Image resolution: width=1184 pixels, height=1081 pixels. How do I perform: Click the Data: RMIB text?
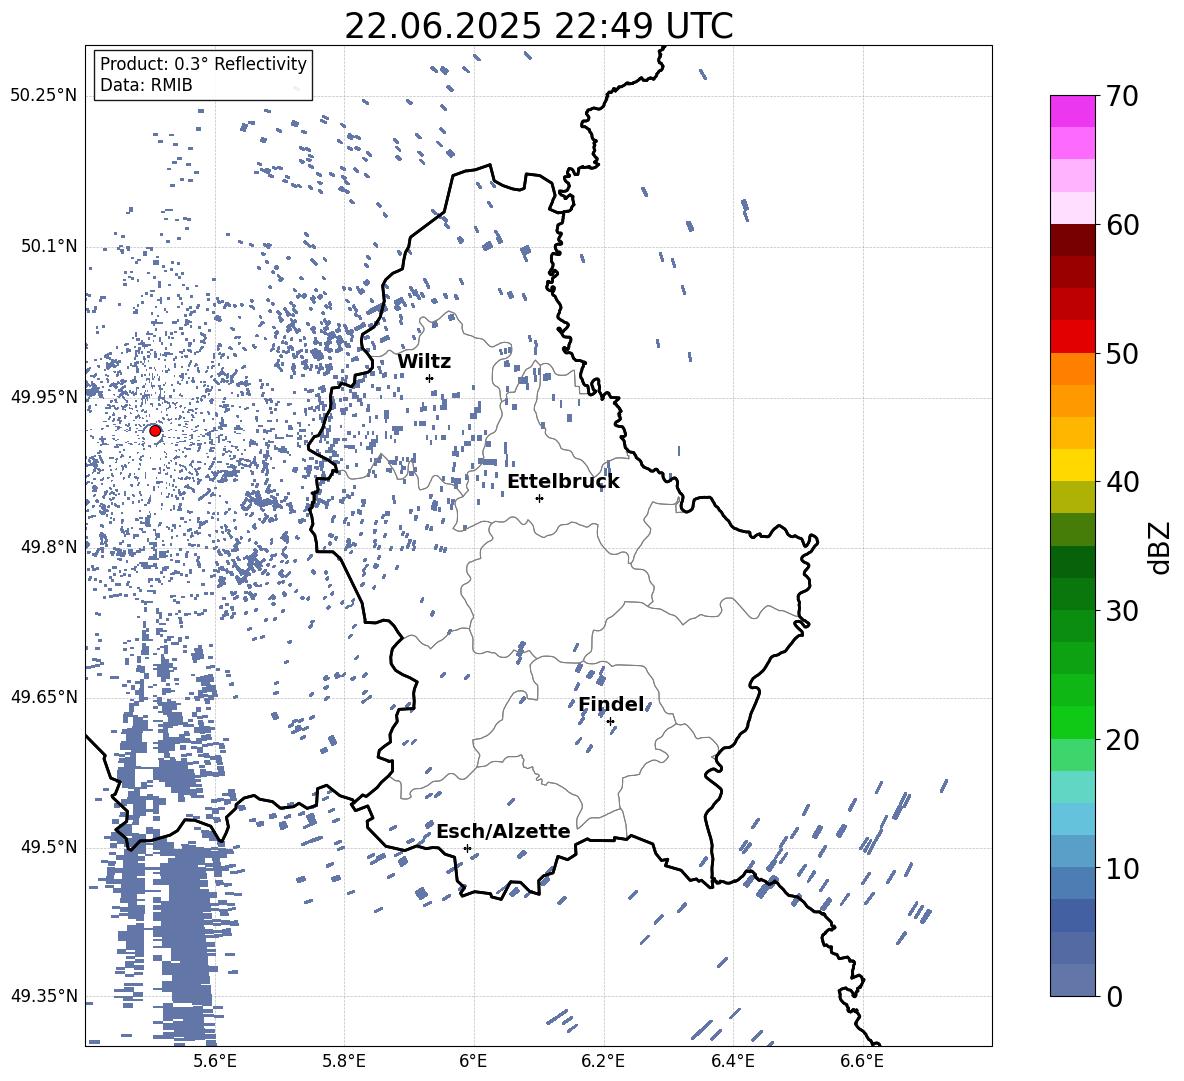click(146, 85)
